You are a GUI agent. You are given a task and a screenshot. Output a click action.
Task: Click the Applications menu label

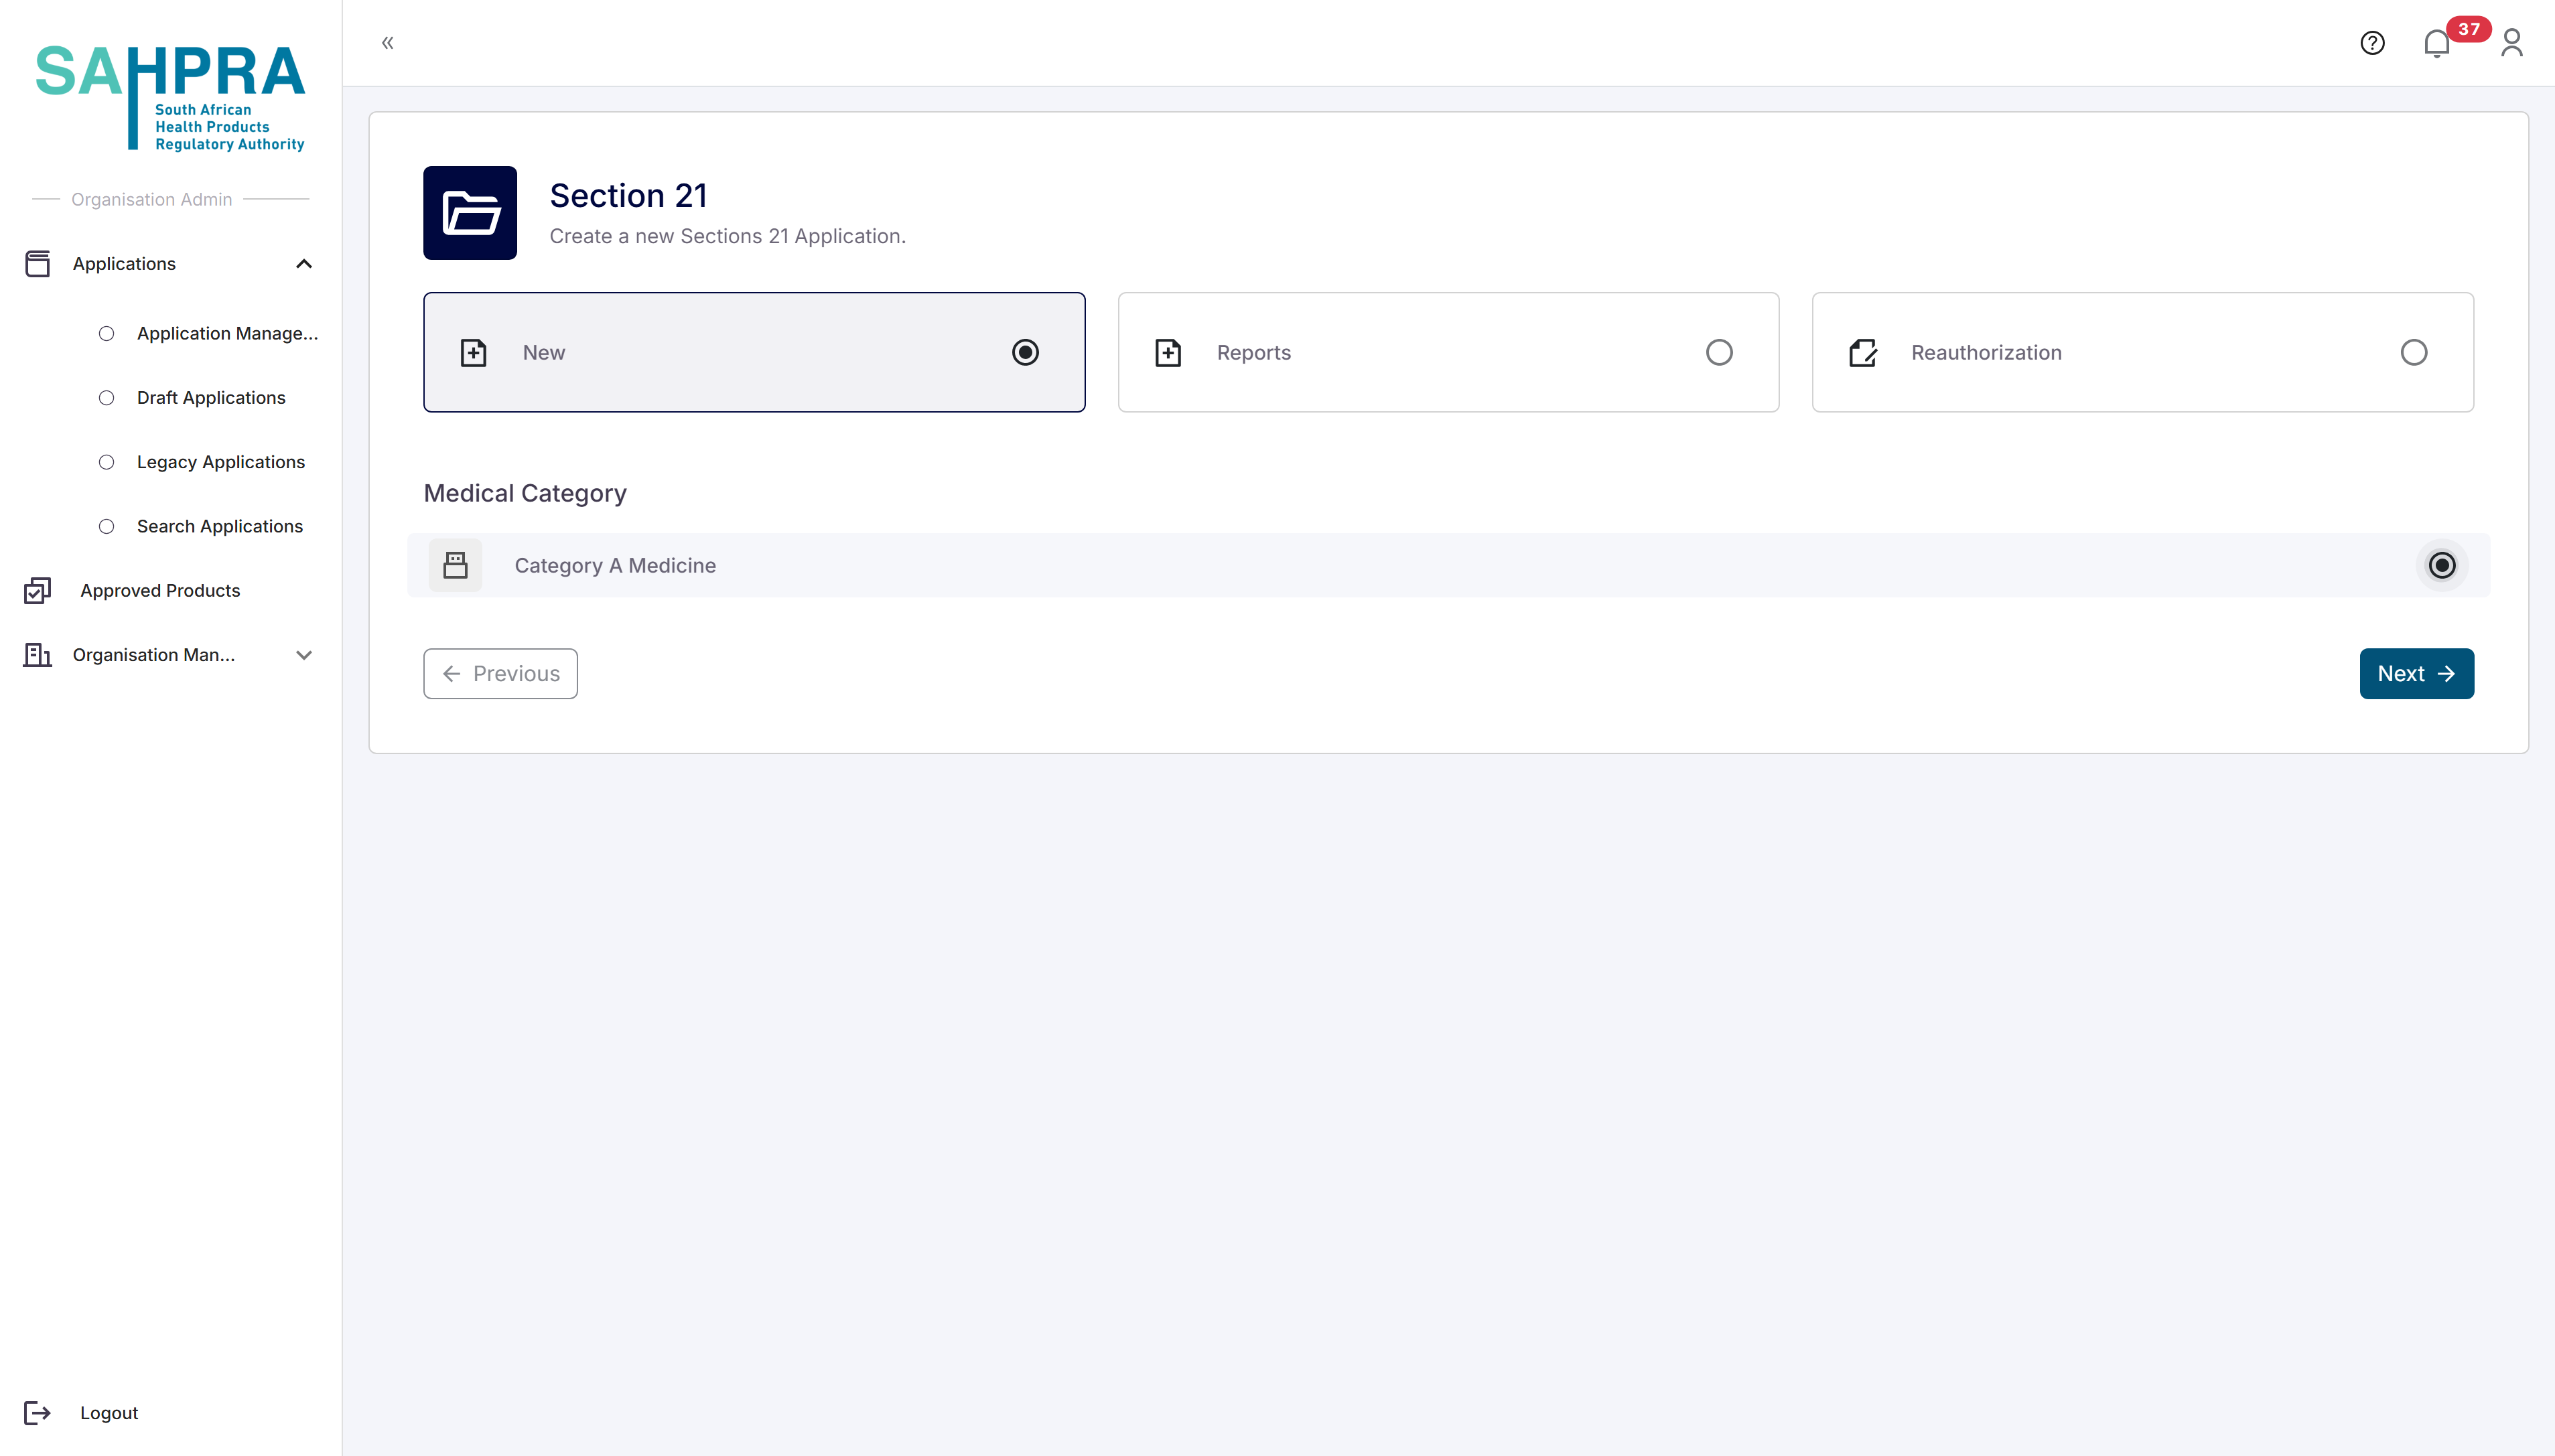click(x=124, y=264)
